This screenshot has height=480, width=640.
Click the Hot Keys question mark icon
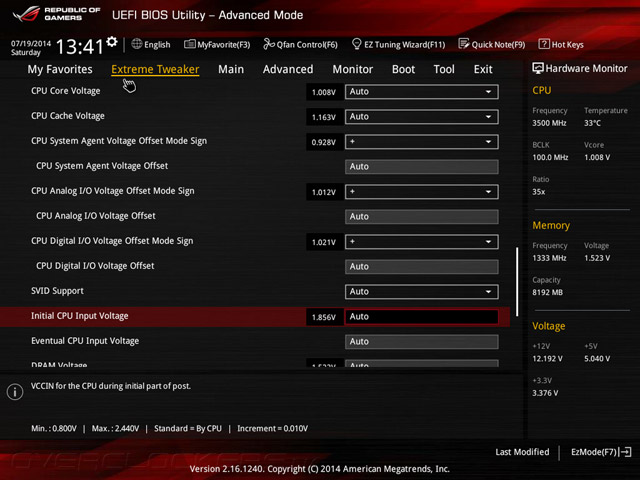coord(544,44)
